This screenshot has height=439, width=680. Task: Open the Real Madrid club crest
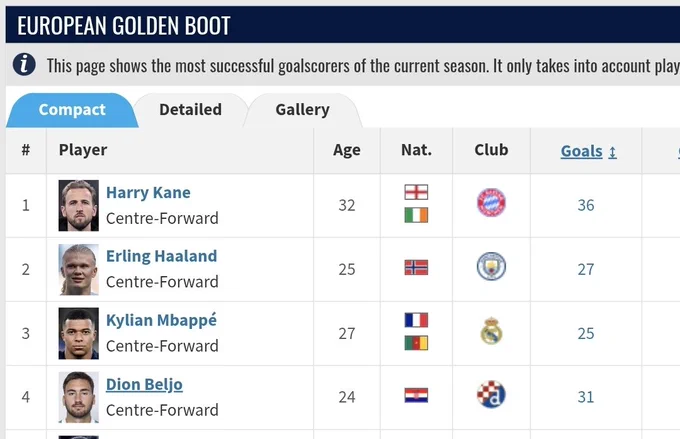click(491, 331)
